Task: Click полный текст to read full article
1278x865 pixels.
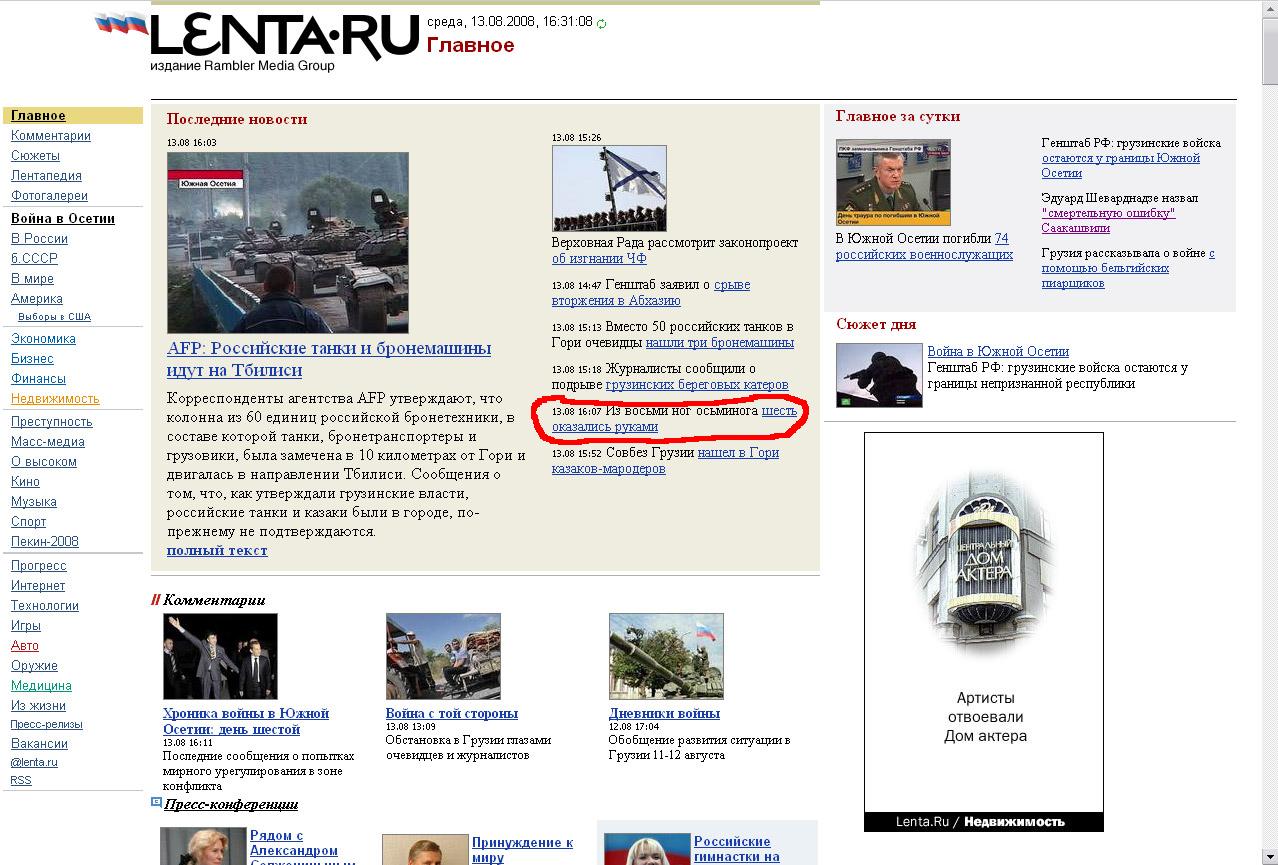Action: 217,550
